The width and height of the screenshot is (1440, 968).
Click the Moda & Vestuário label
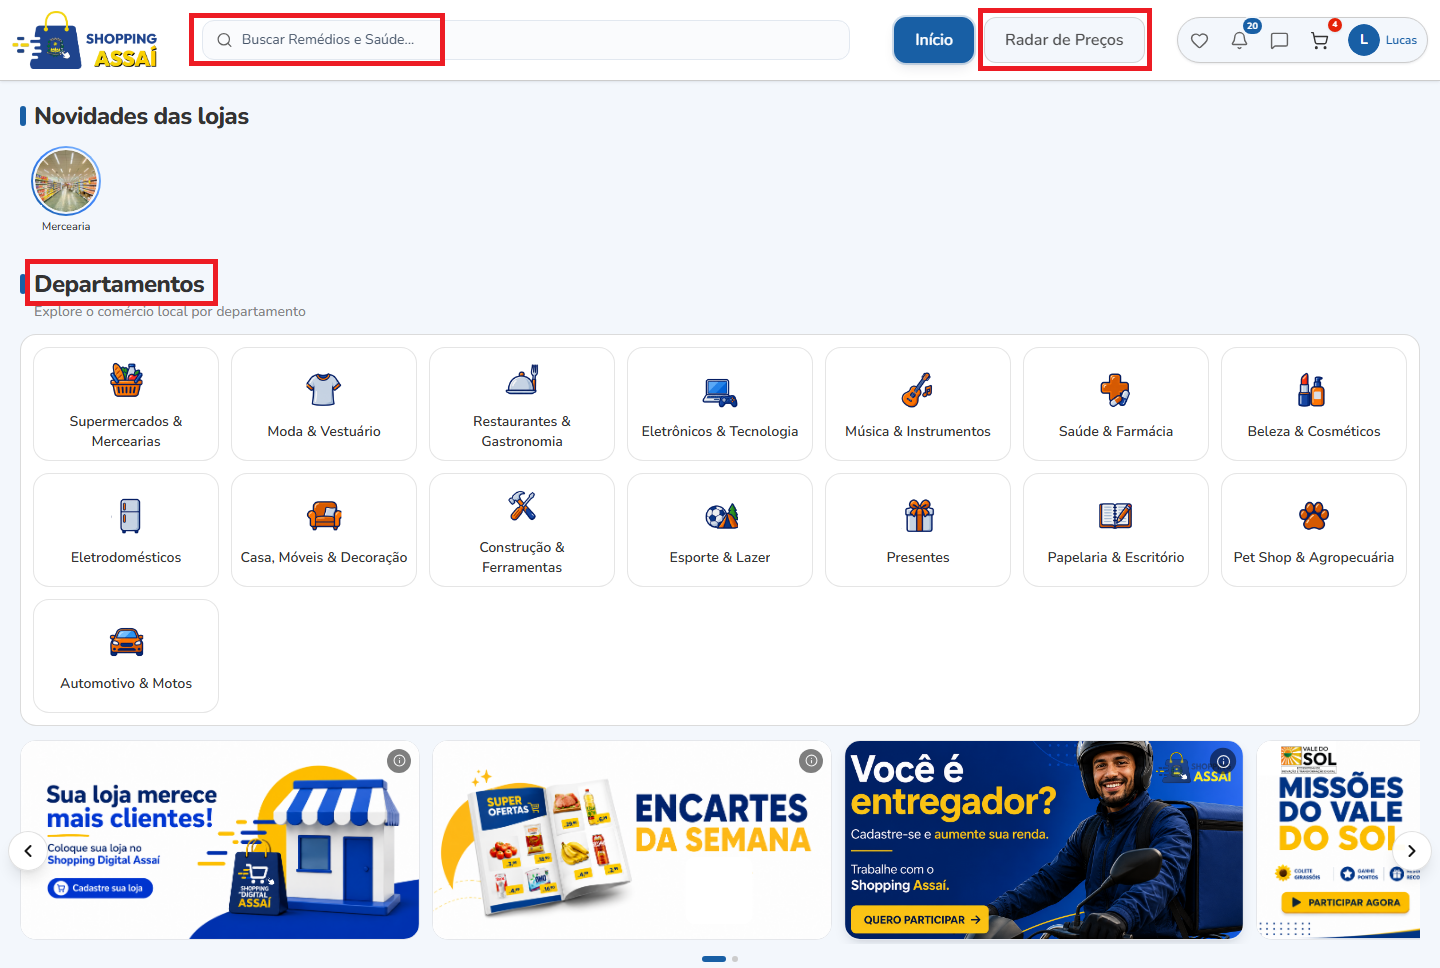[324, 431]
